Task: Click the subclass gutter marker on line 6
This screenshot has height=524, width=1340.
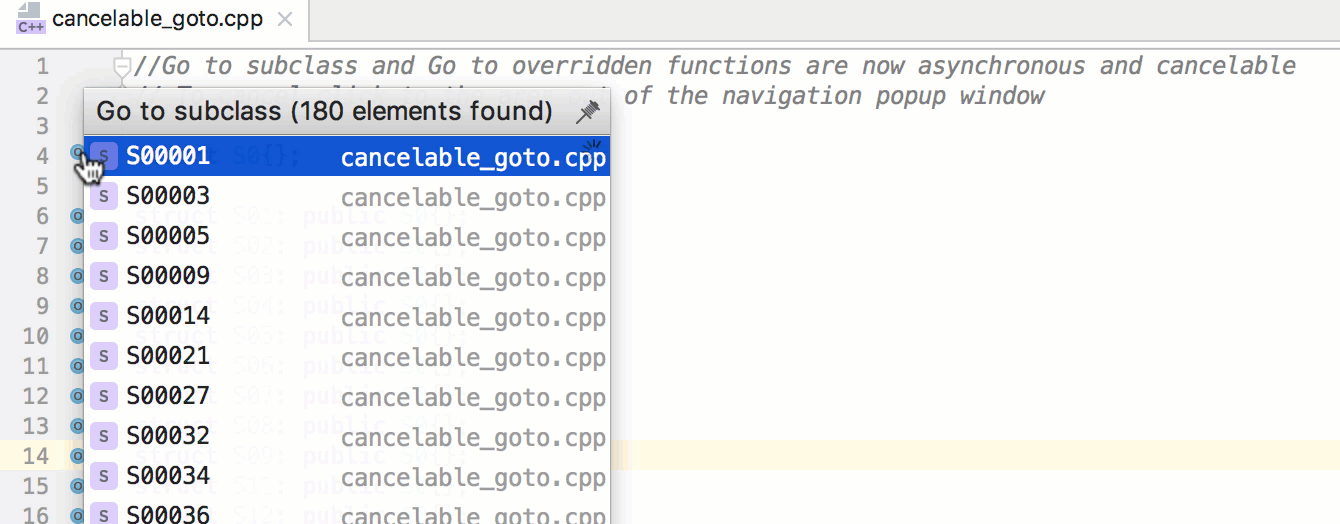Action: pyautogui.click(x=77, y=215)
